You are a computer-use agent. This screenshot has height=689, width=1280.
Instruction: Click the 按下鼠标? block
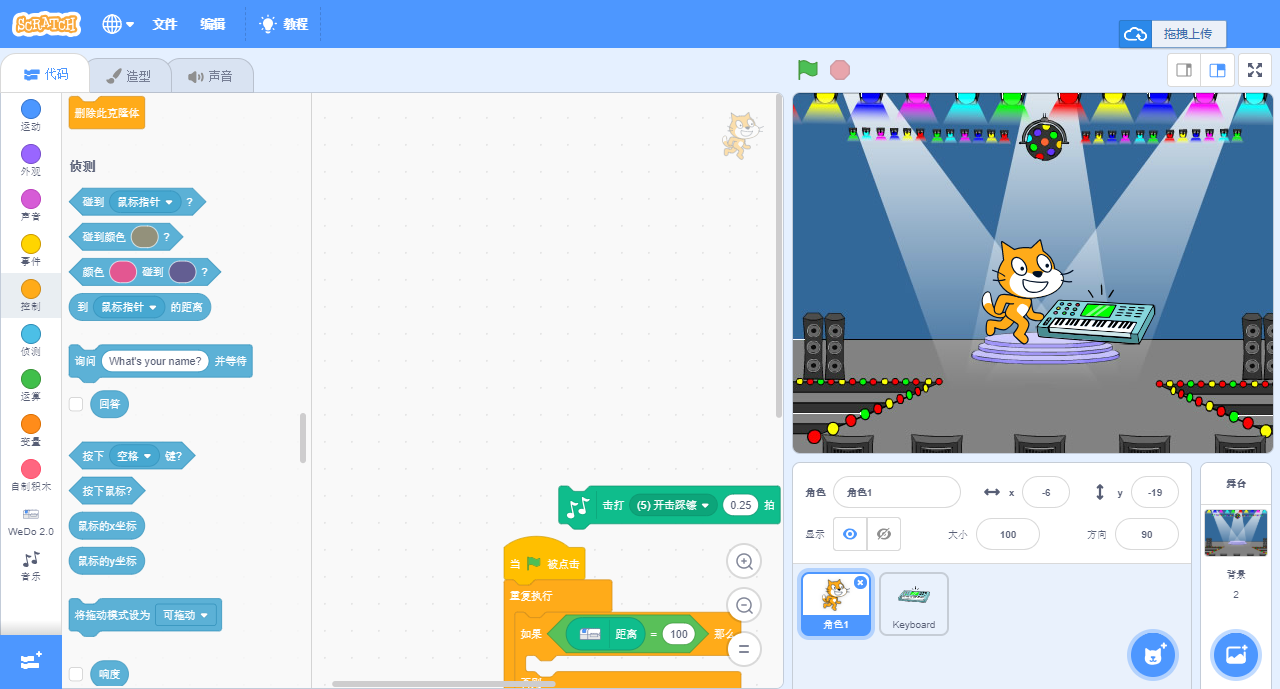[x=107, y=491]
